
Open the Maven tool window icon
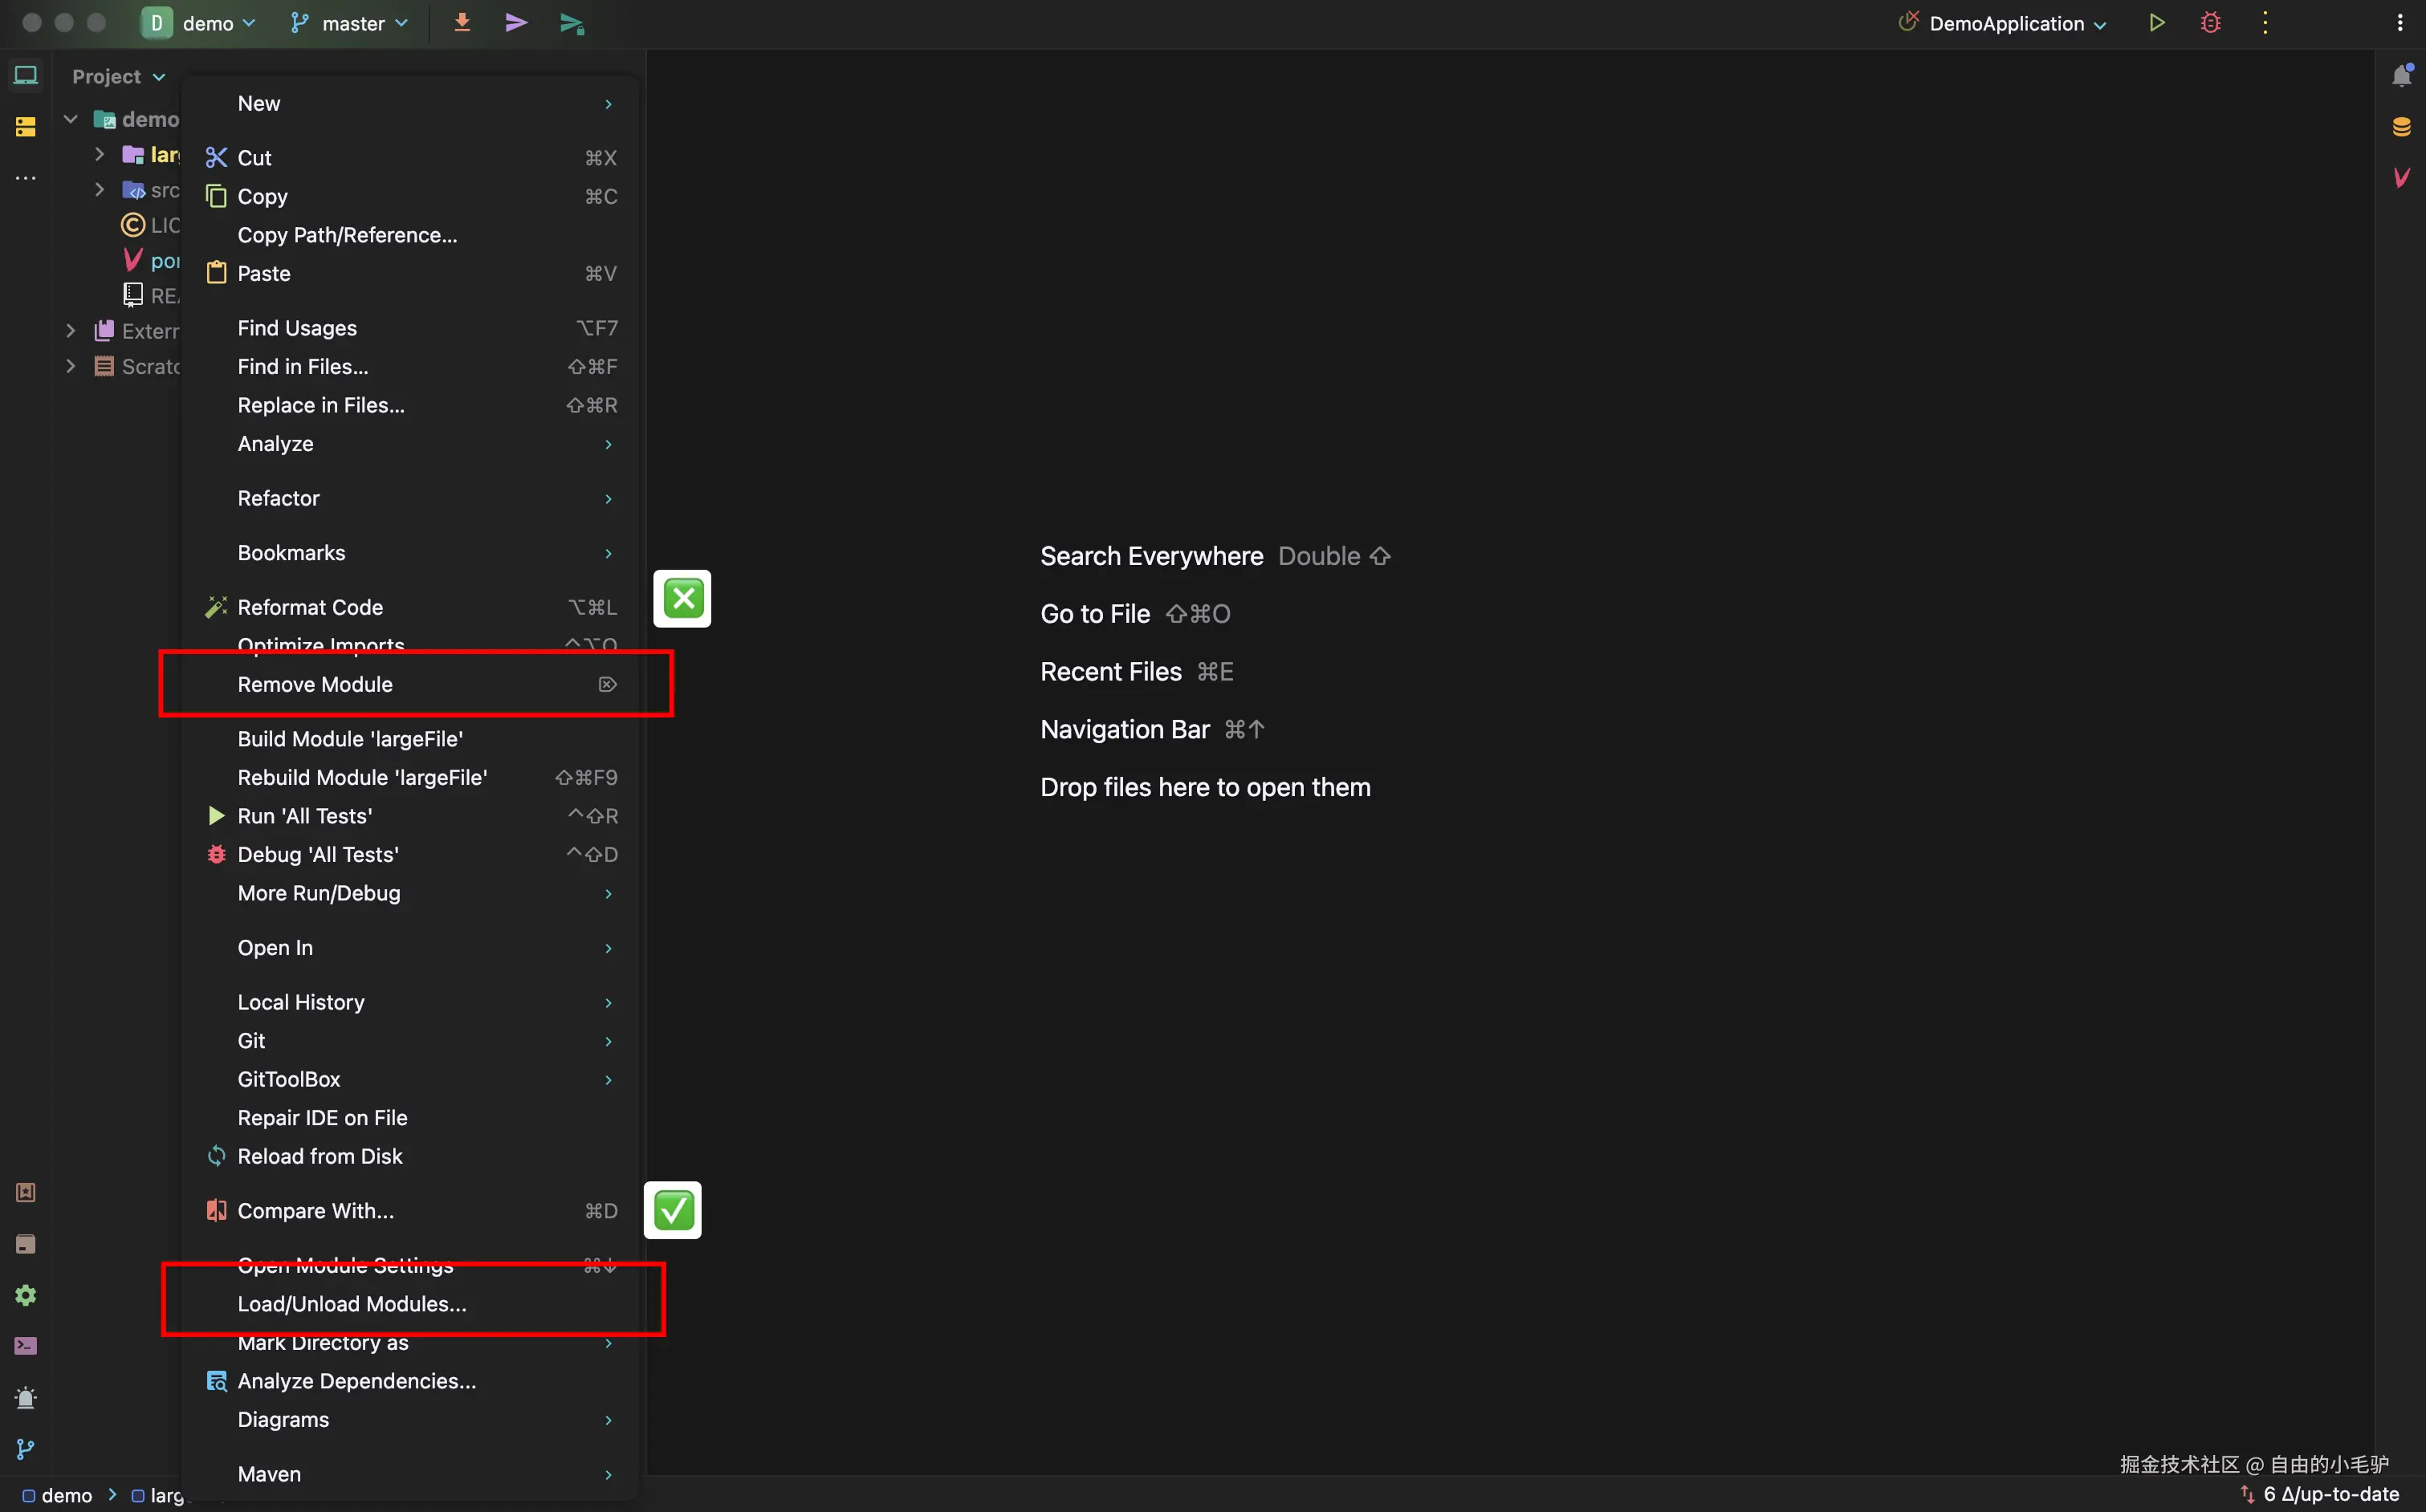click(x=2401, y=178)
